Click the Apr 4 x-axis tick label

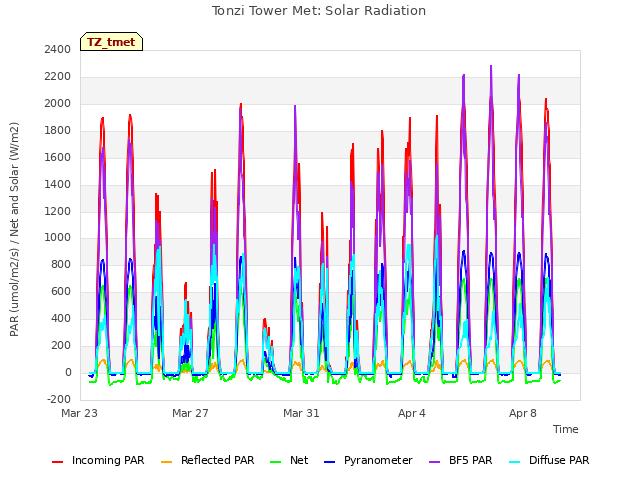412,413
